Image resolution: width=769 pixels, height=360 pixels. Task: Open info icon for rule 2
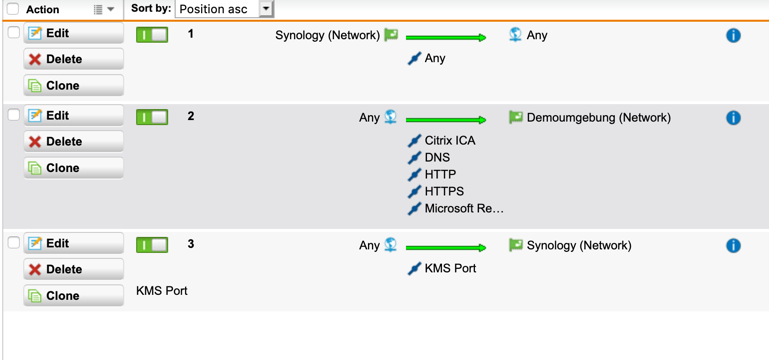coord(733,118)
